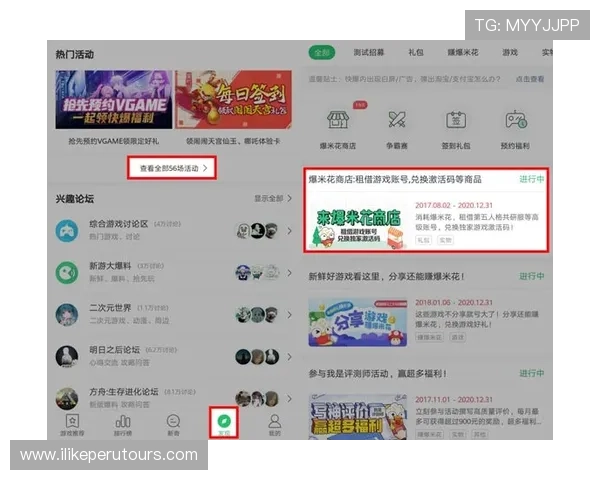The image size is (600, 480).
Task: Open 明日之后论坛 forum avatar
Action: tap(67, 356)
